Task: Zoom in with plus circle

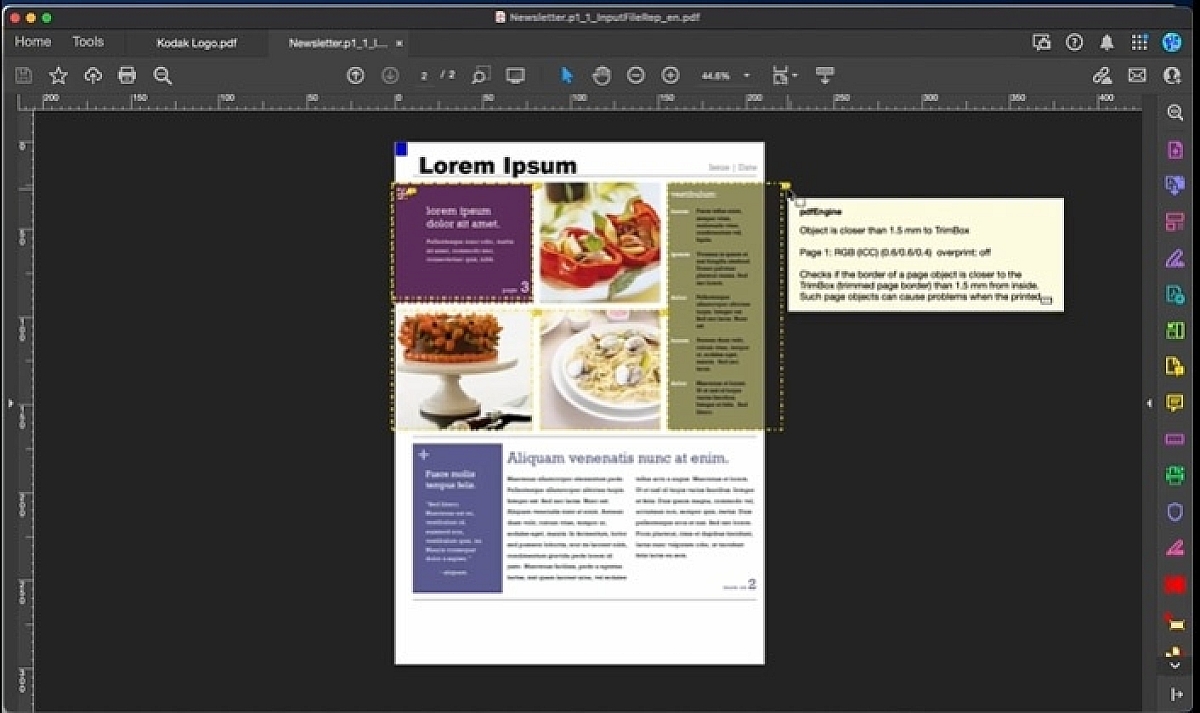Action: click(x=670, y=76)
